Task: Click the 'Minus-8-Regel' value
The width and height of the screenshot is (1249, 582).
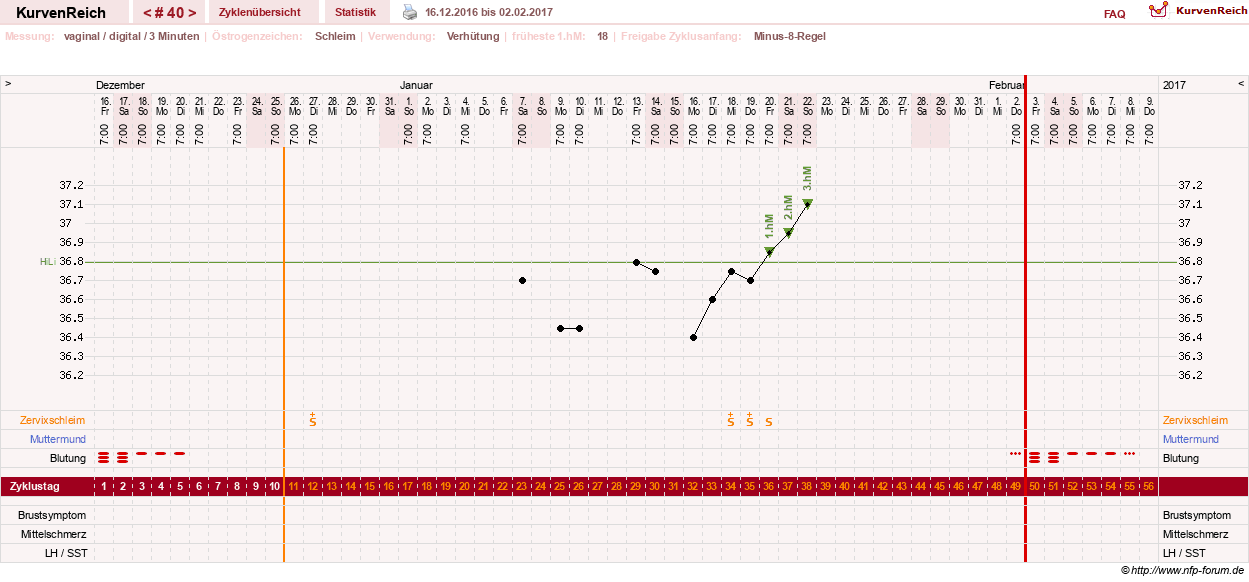Action: tap(790, 36)
